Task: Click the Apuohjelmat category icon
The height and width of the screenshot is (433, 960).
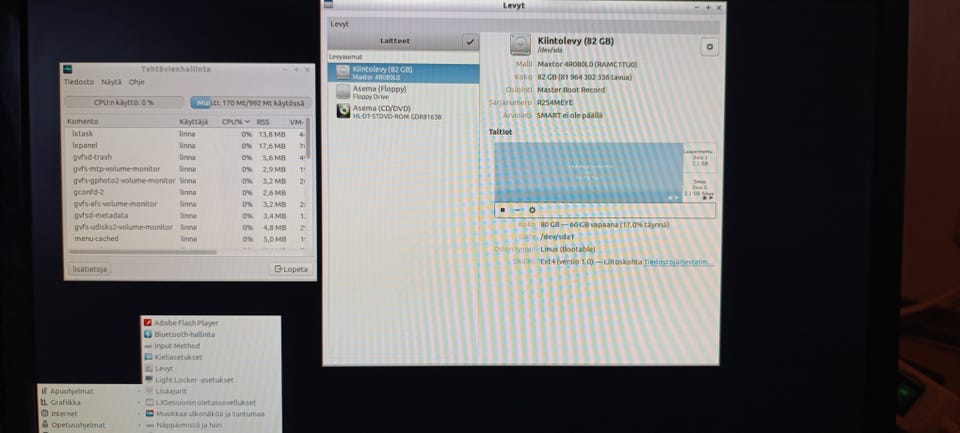Action: tap(44, 391)
